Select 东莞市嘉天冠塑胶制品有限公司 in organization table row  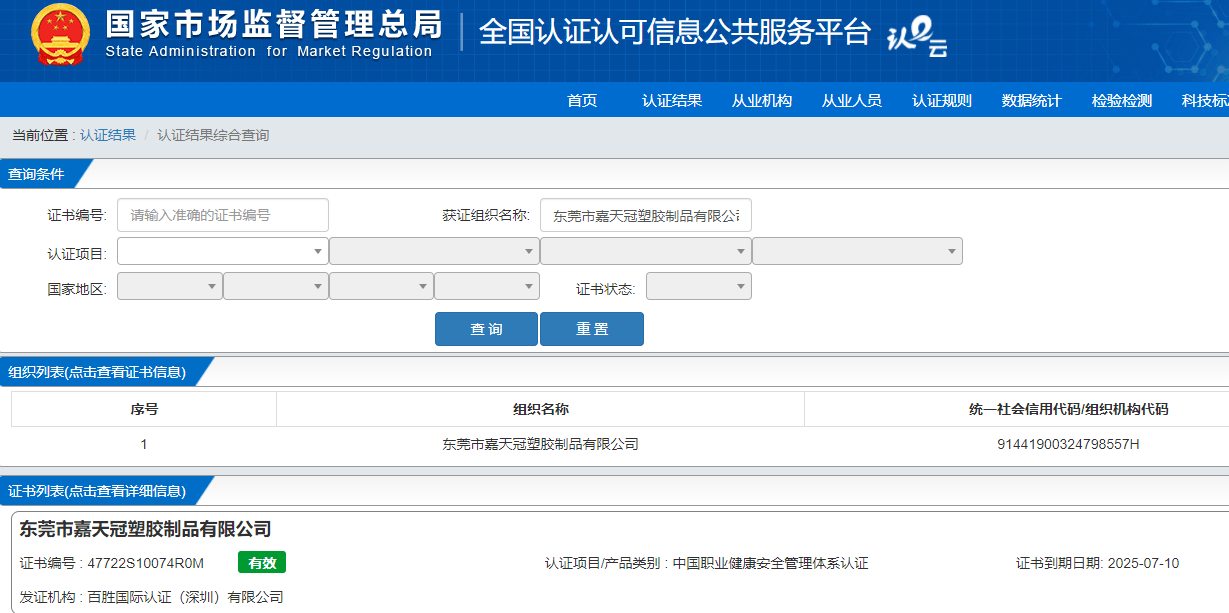[541, 444]
